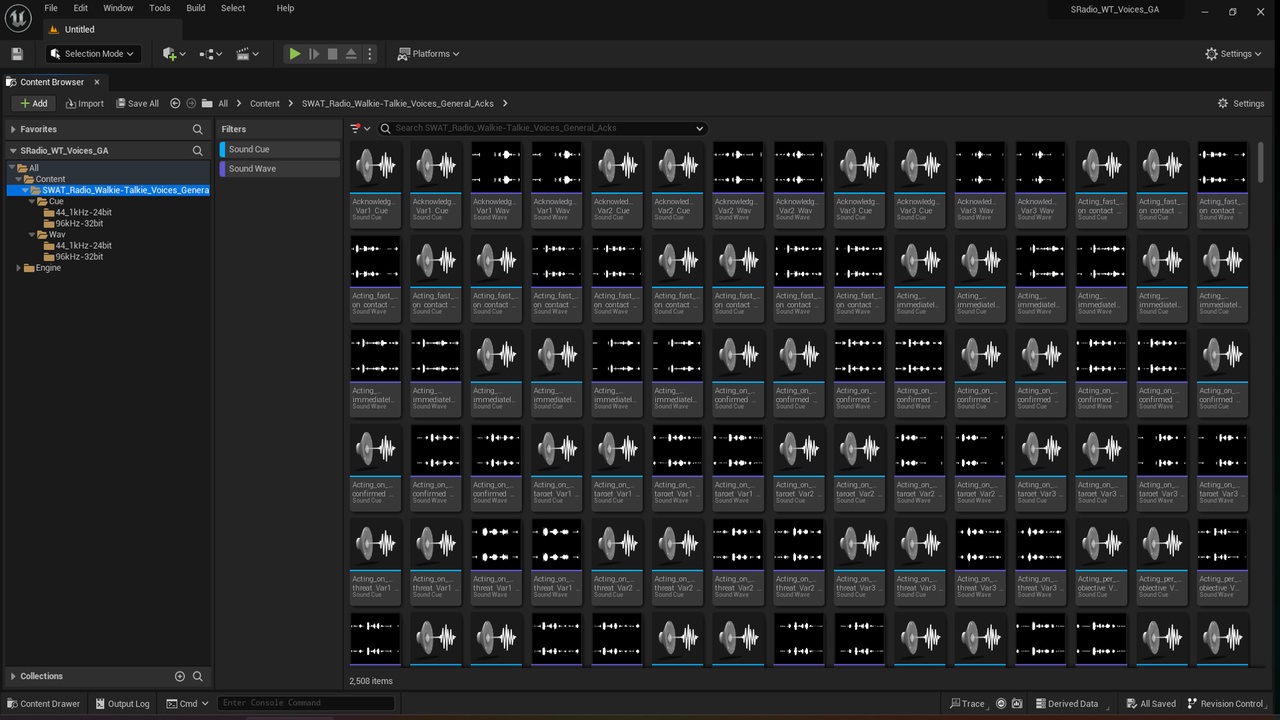
Task: Open the filter funnel icon menu
Action: (360, 128)
